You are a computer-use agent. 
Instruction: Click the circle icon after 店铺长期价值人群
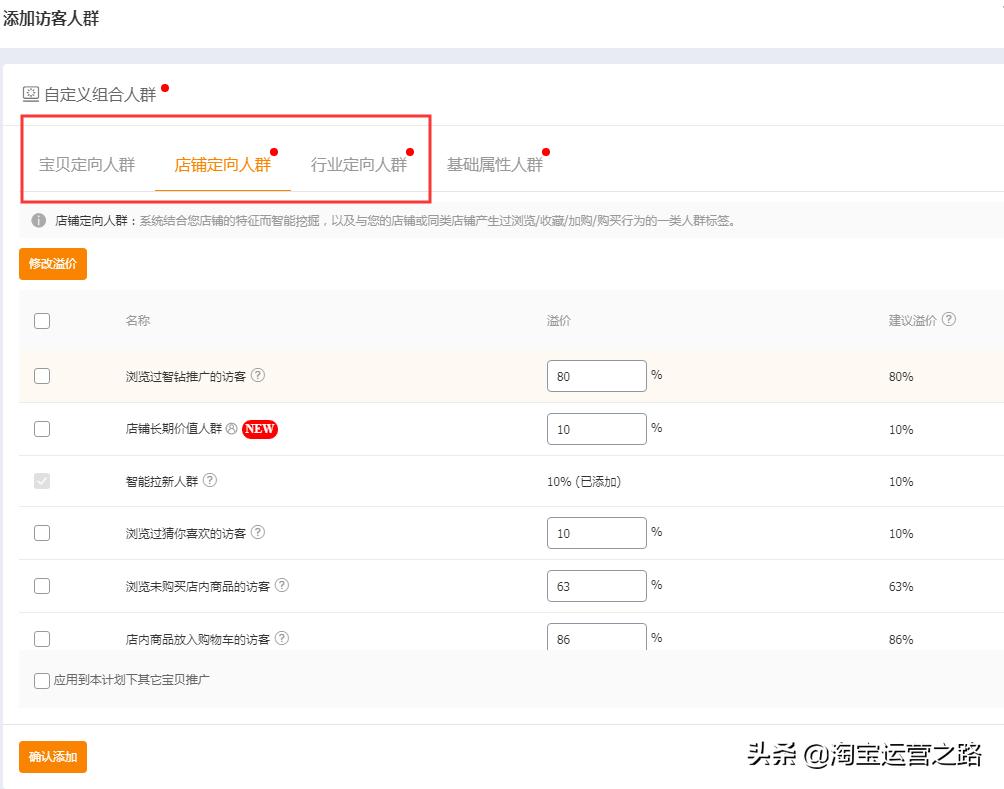[232, 429]
